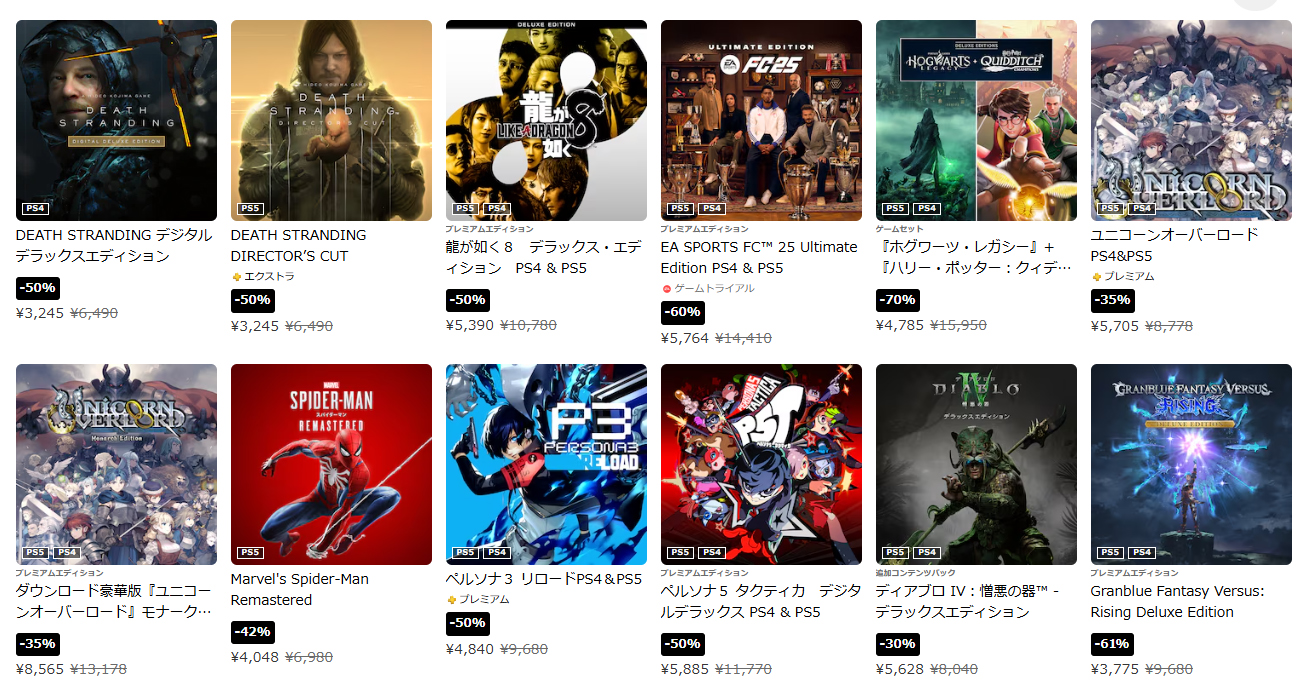Open the Granblue Fantasy Versus: Rising Deluxe Edition link
This screenshot has width=1309, height=689.
point(1177,602)
